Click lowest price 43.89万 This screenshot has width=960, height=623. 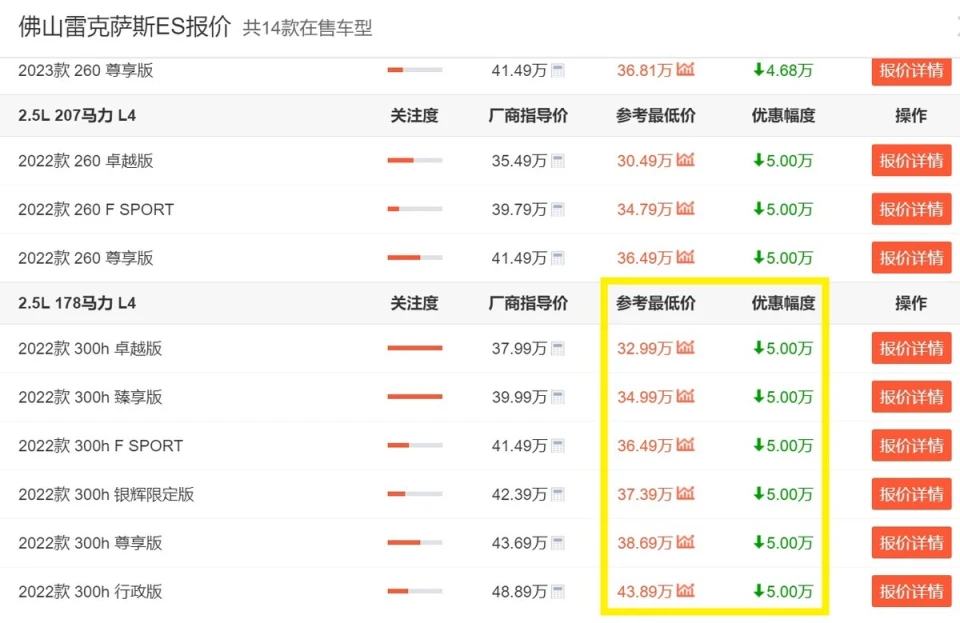click(x=645, y=591)
